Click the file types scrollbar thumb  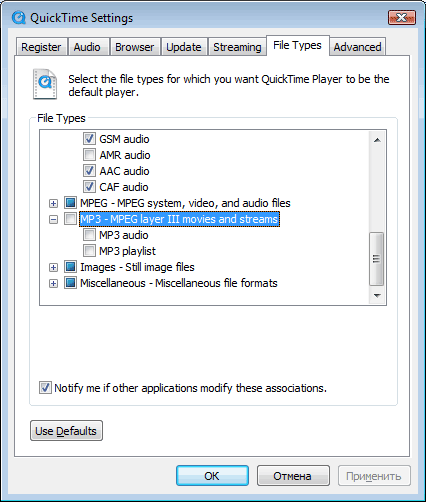point(377,259)
